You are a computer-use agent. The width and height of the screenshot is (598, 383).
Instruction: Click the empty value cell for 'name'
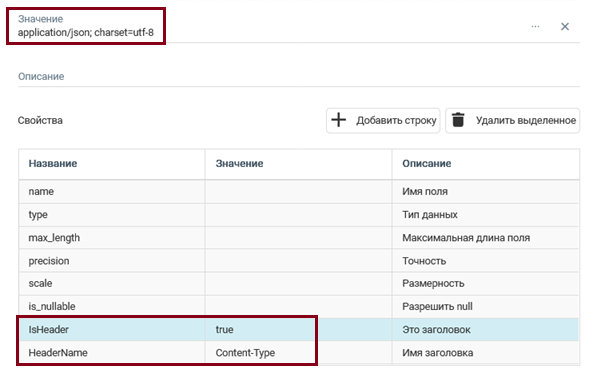pyautogui.click(x=298, y=192)
